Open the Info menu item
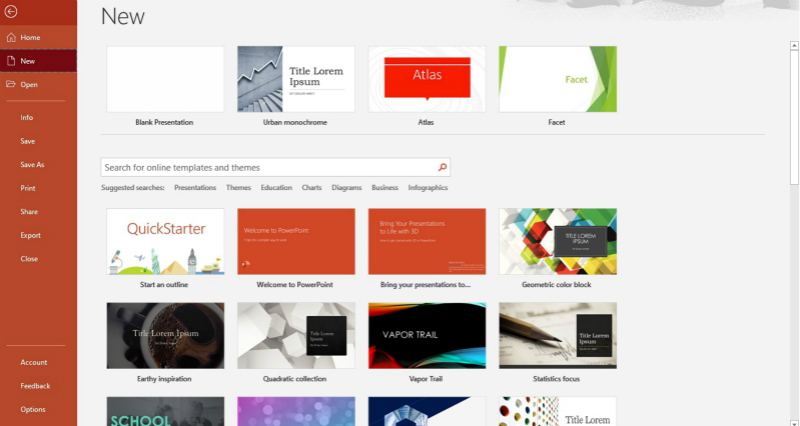 (27, 117)
